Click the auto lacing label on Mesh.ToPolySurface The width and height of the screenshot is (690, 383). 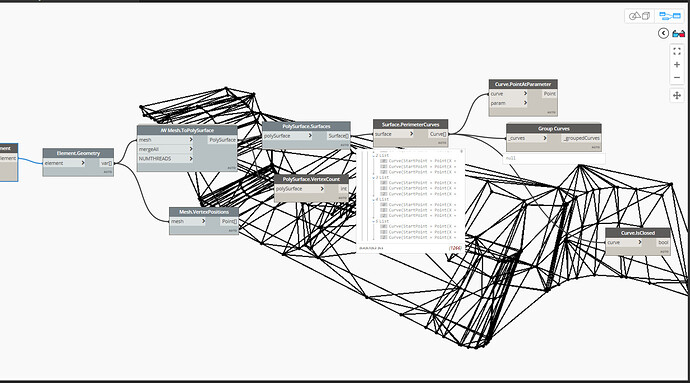tap(231, 168)
